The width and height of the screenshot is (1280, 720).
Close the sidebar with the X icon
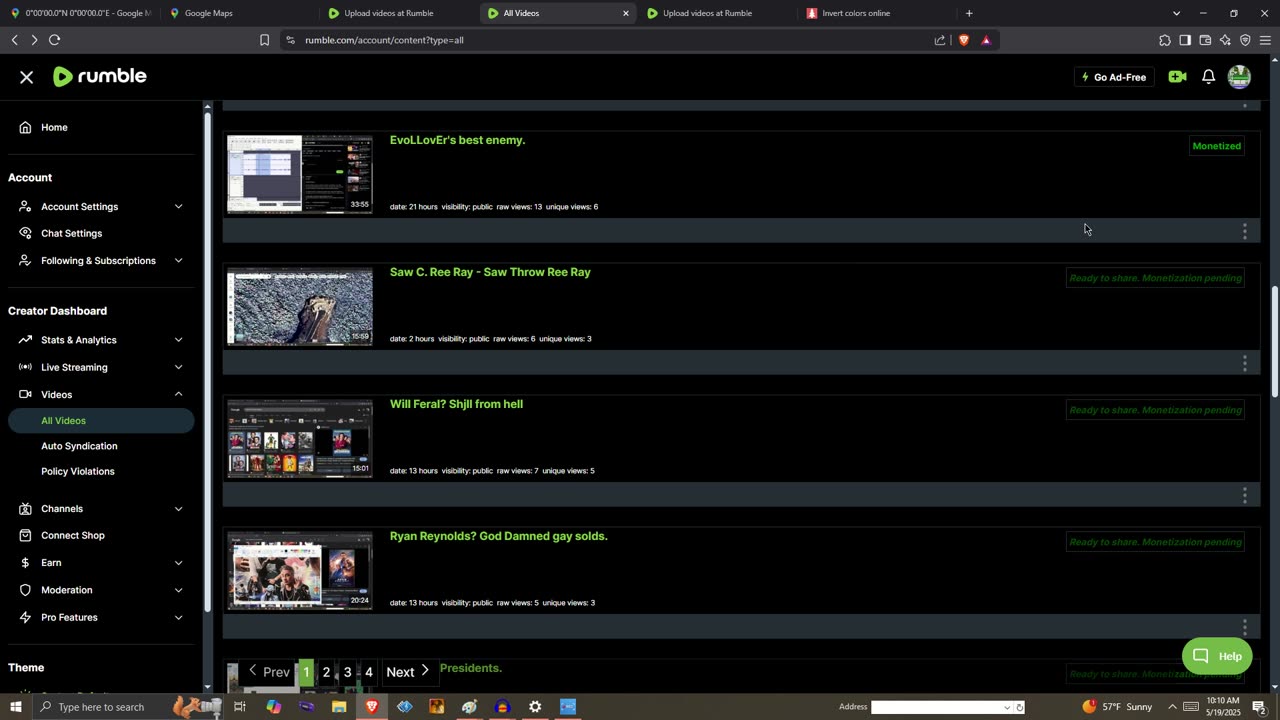(x=27, y=77)
